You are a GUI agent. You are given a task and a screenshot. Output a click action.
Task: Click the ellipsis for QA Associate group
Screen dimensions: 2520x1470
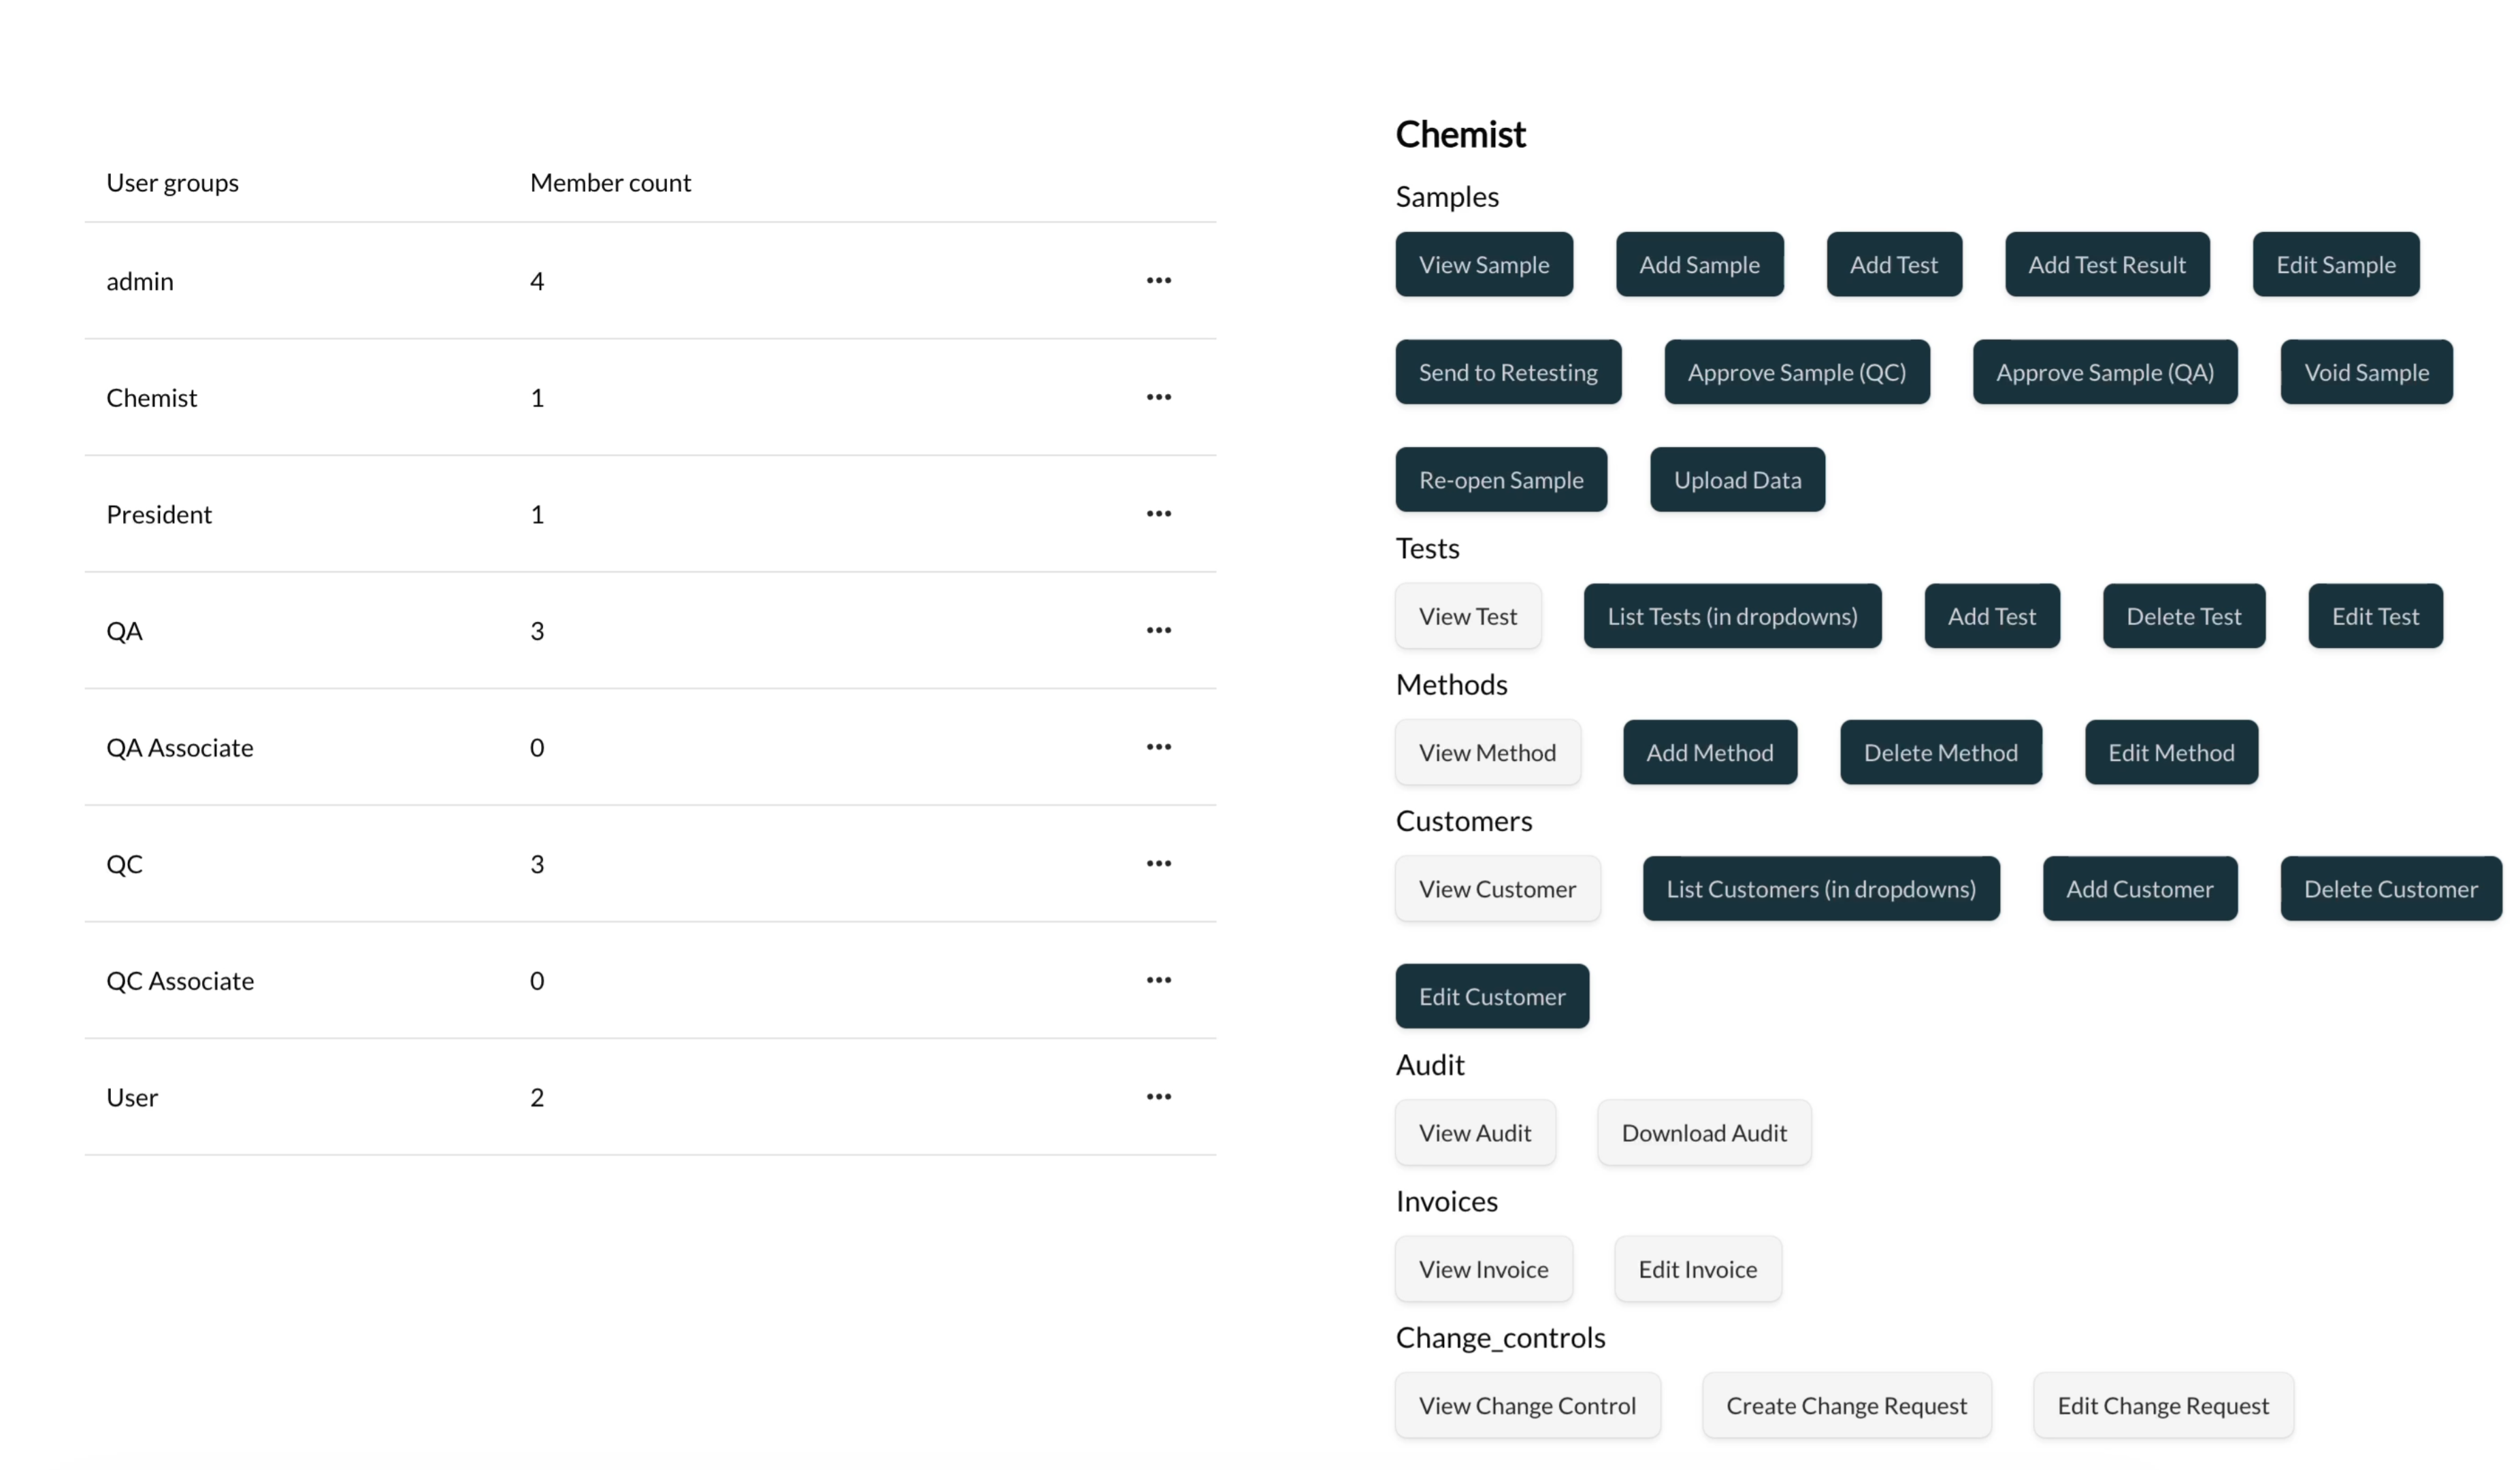[1158, 747]
